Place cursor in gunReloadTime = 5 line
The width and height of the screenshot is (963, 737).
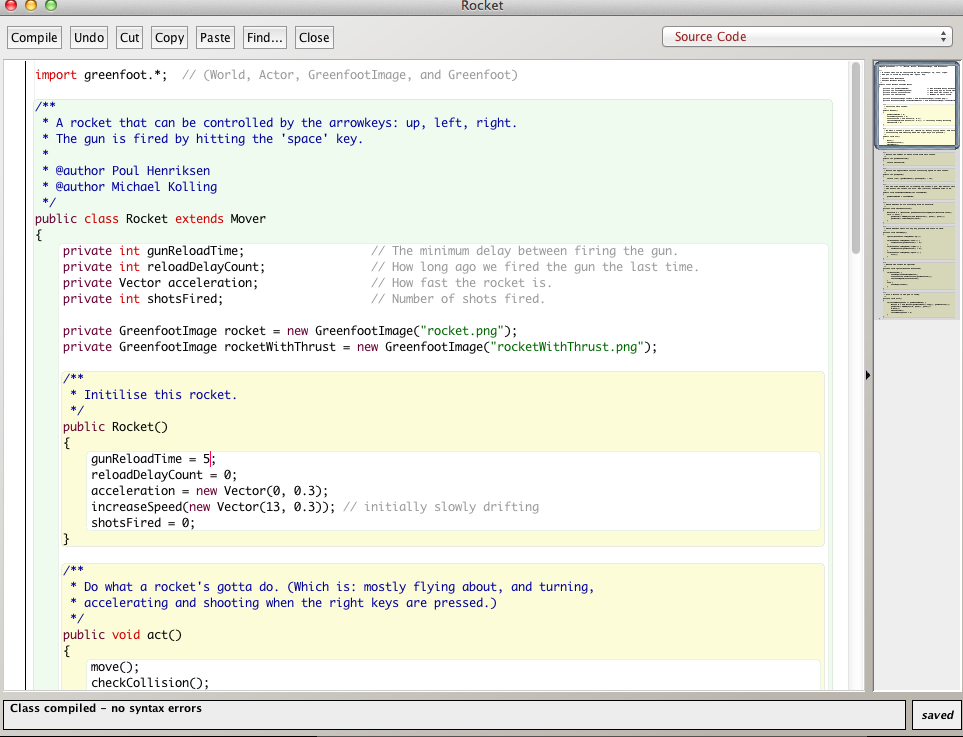(150, 459)
